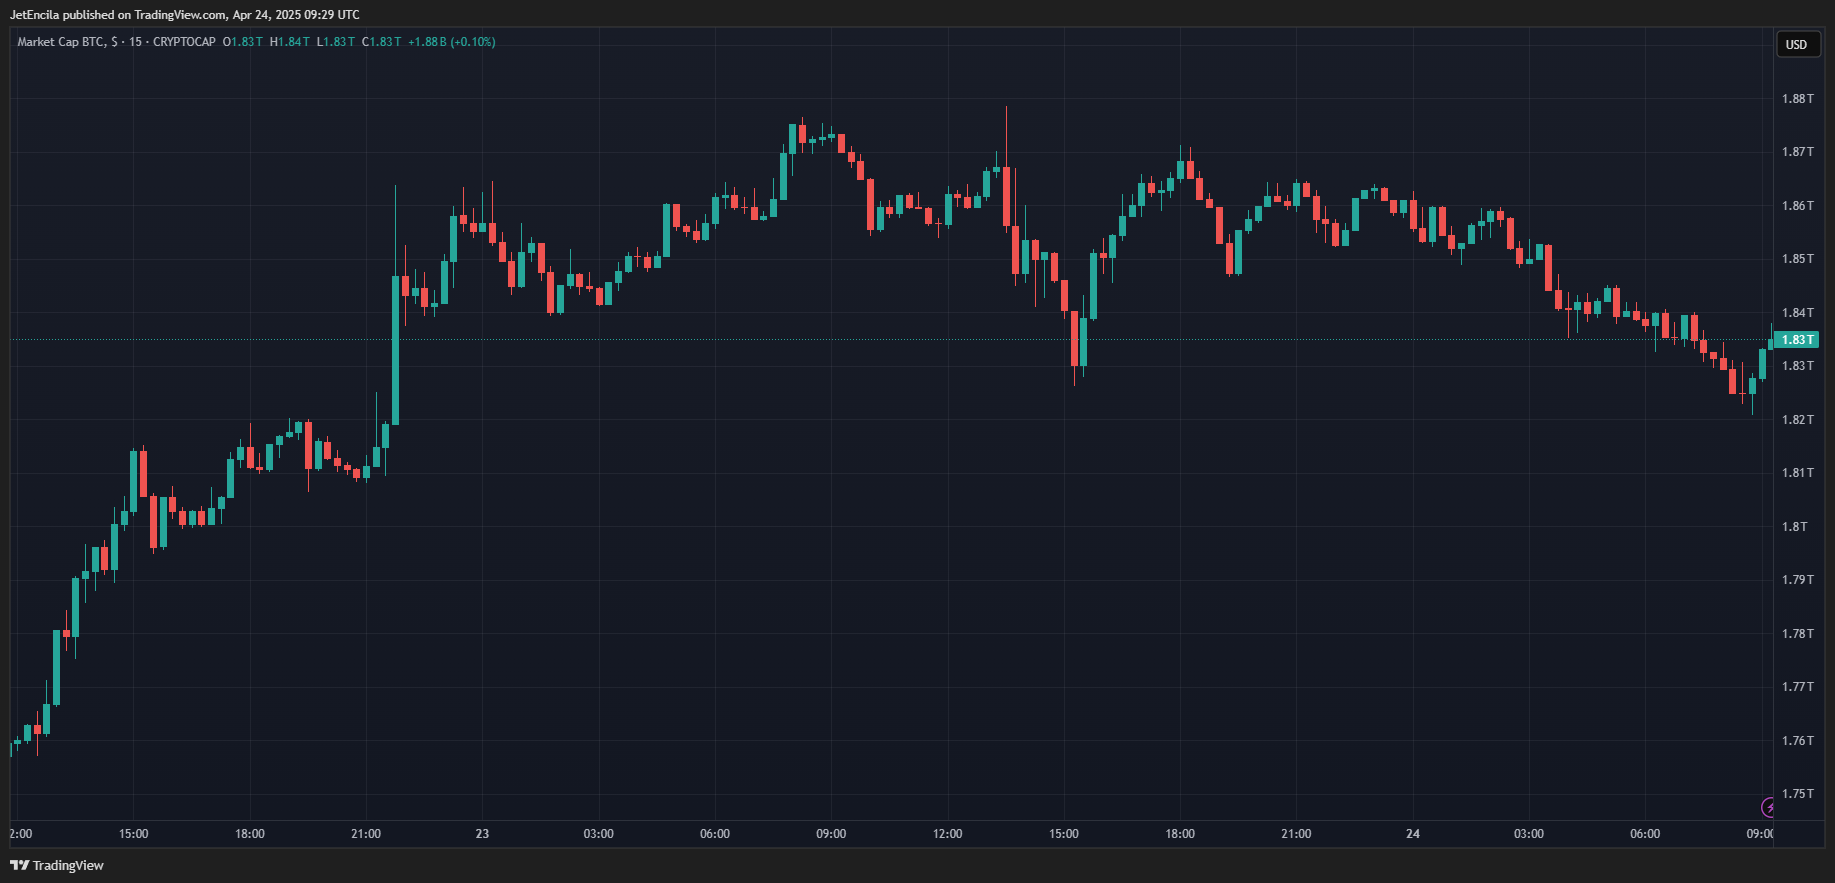Click the 1.8T price axis label
Viewport: 1835px width, 883px height.
1796,527
